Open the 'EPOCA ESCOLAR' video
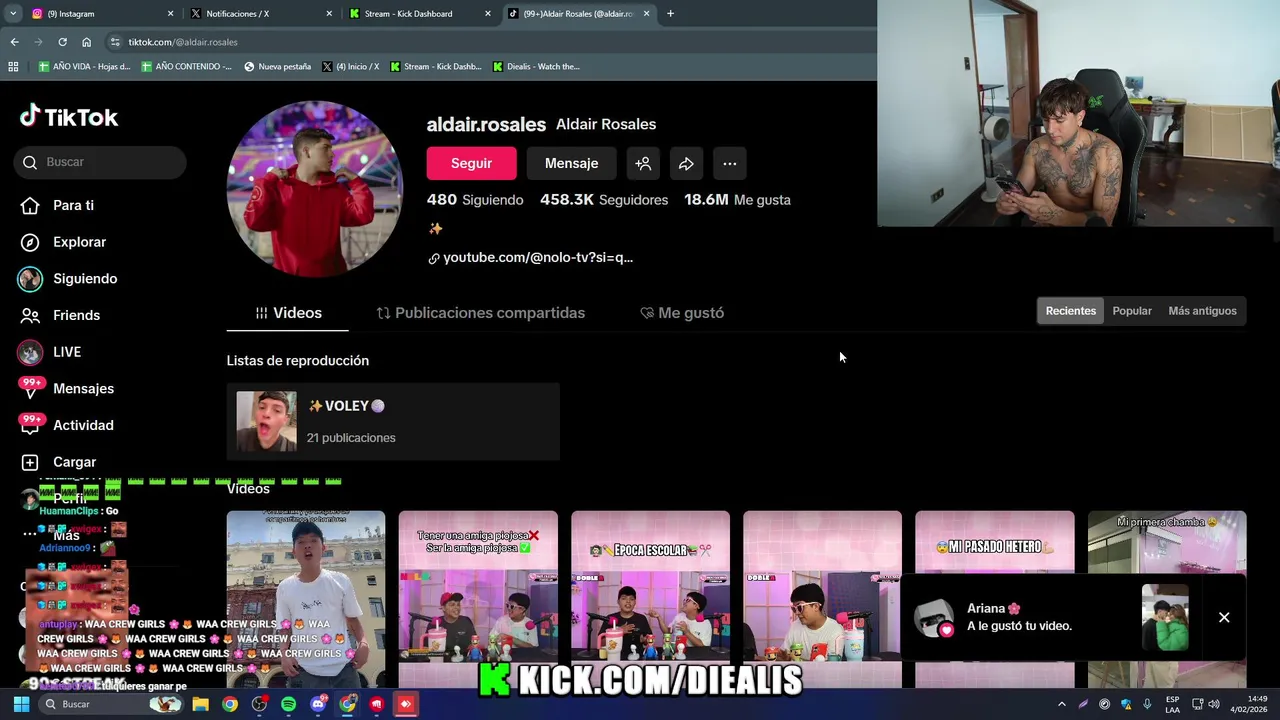The height and width of the screenshot is (720, 1280). pos(650,599)
